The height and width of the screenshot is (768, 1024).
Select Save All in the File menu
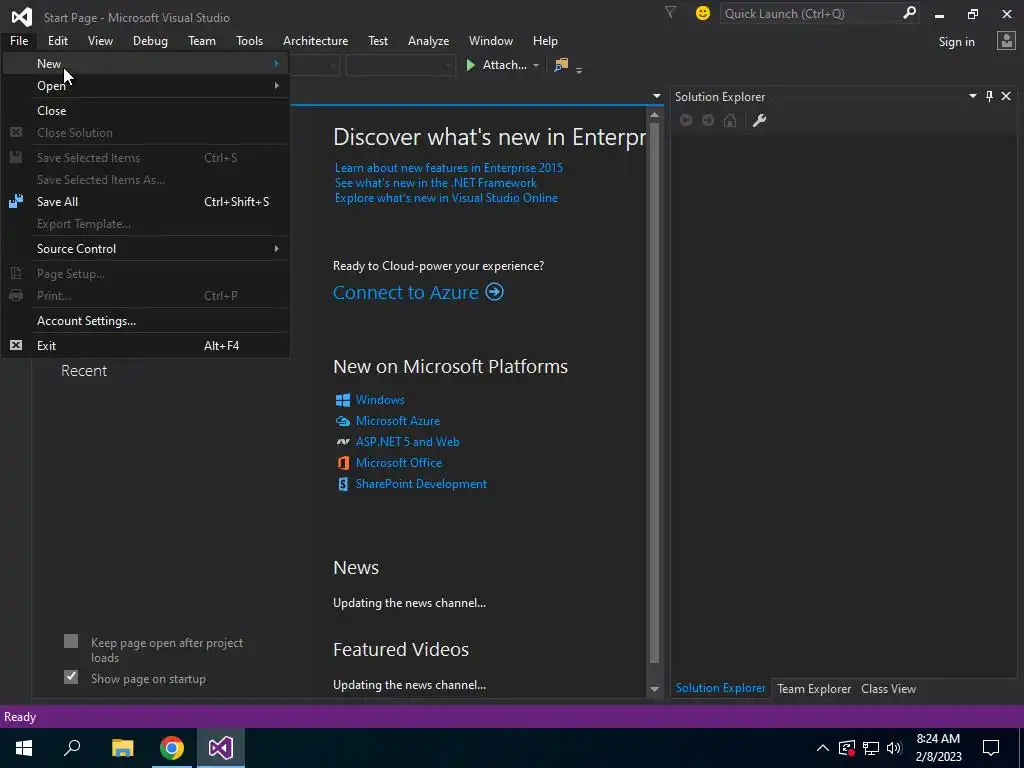pos(145,202)
